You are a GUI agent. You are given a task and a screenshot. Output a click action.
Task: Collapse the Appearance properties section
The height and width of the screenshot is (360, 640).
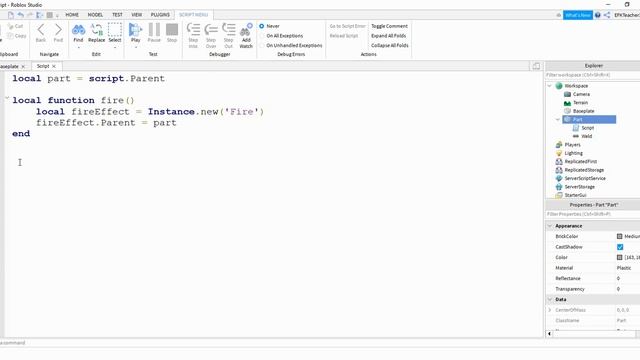pos(549,226)
